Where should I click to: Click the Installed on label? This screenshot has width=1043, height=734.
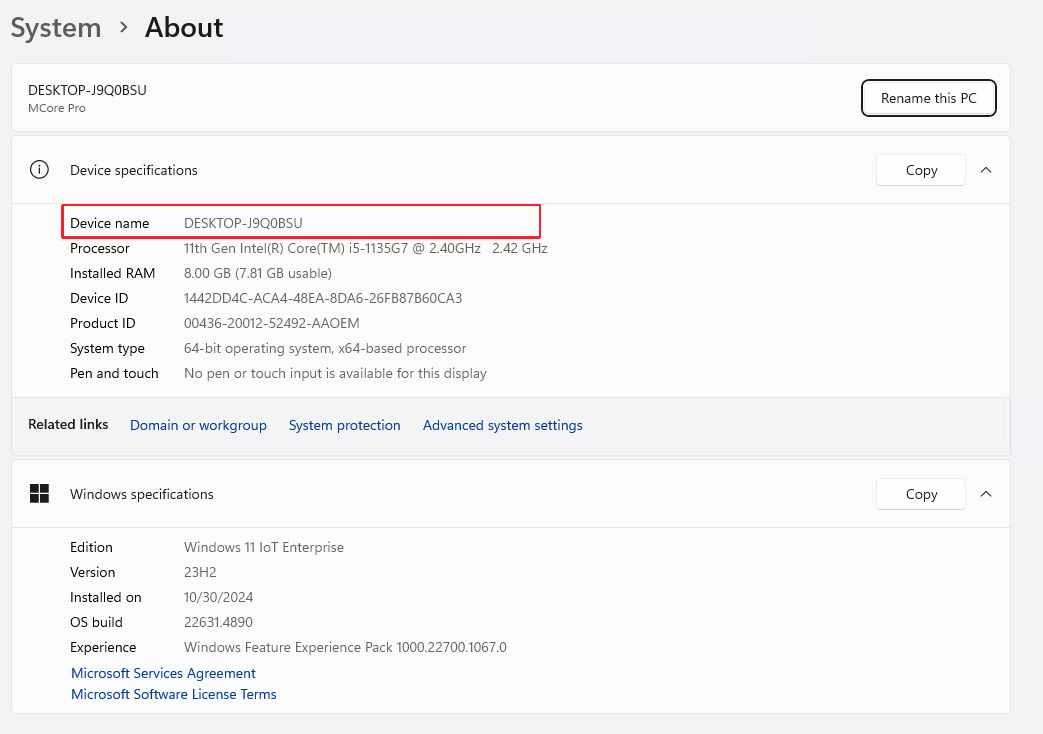(x=106, y=598)
